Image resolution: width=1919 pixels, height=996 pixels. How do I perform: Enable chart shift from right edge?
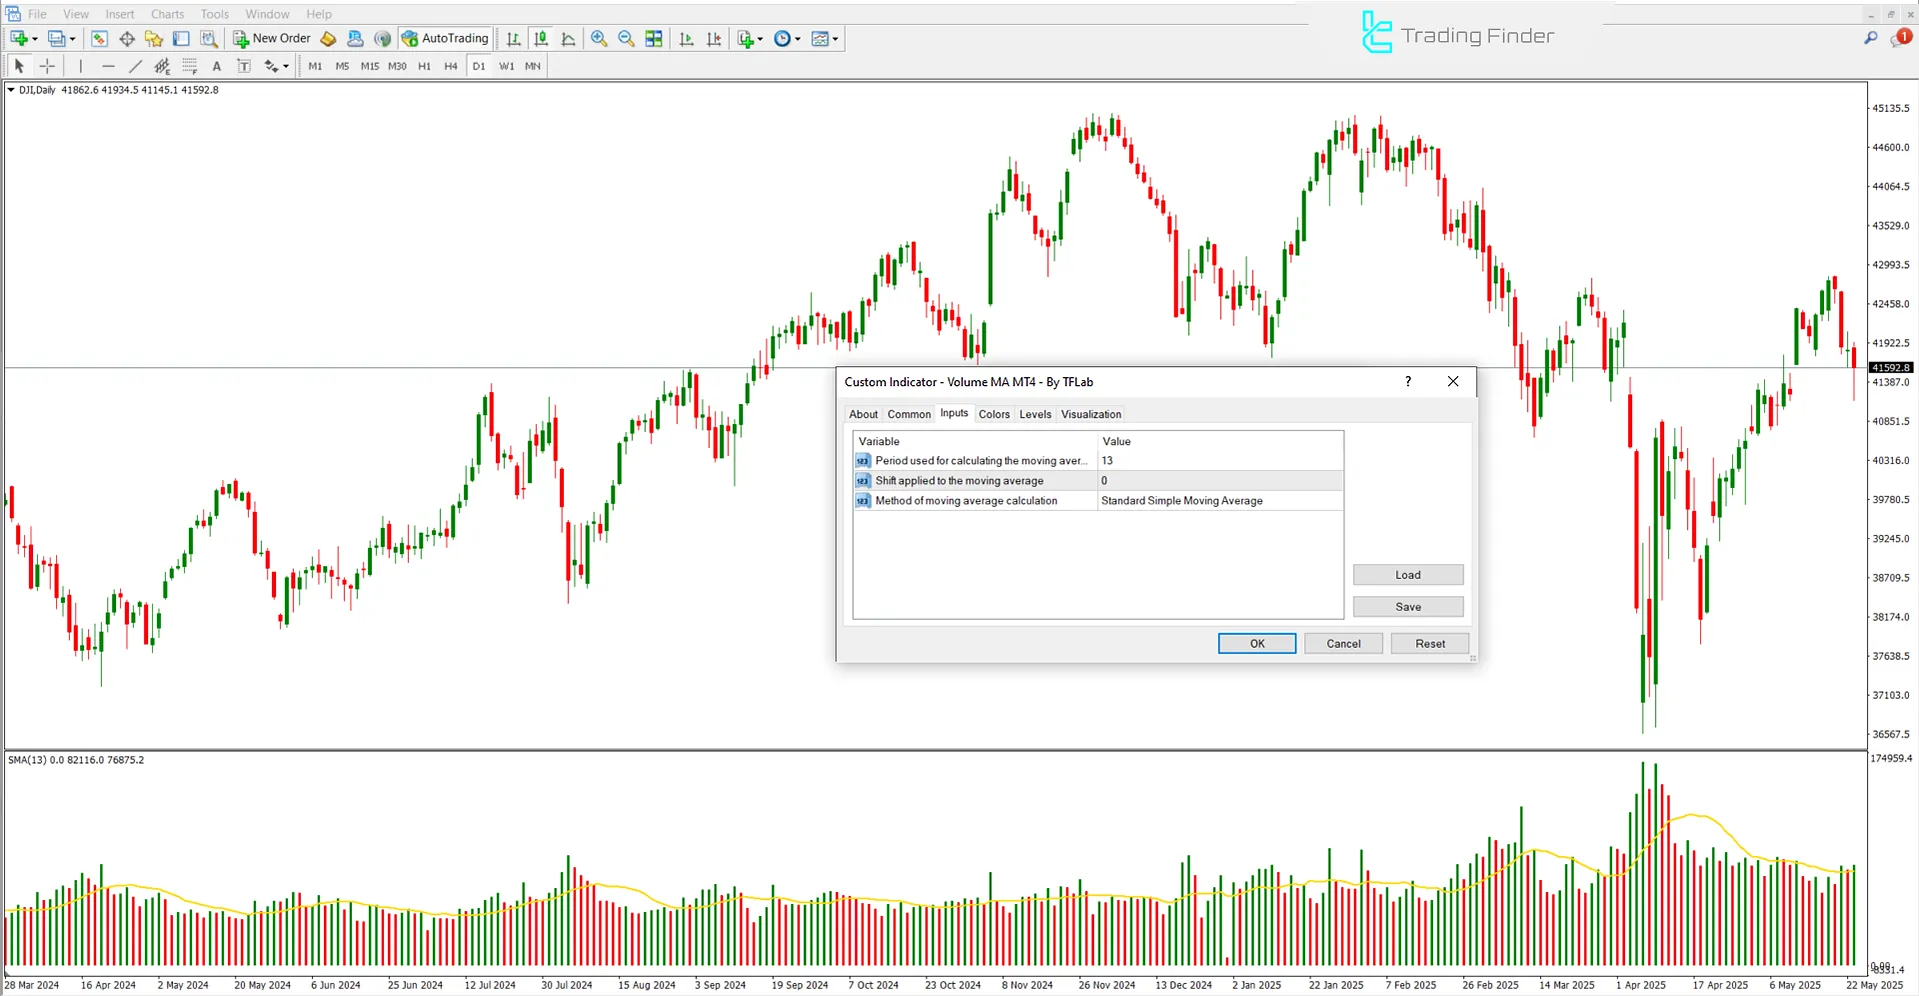714,38
